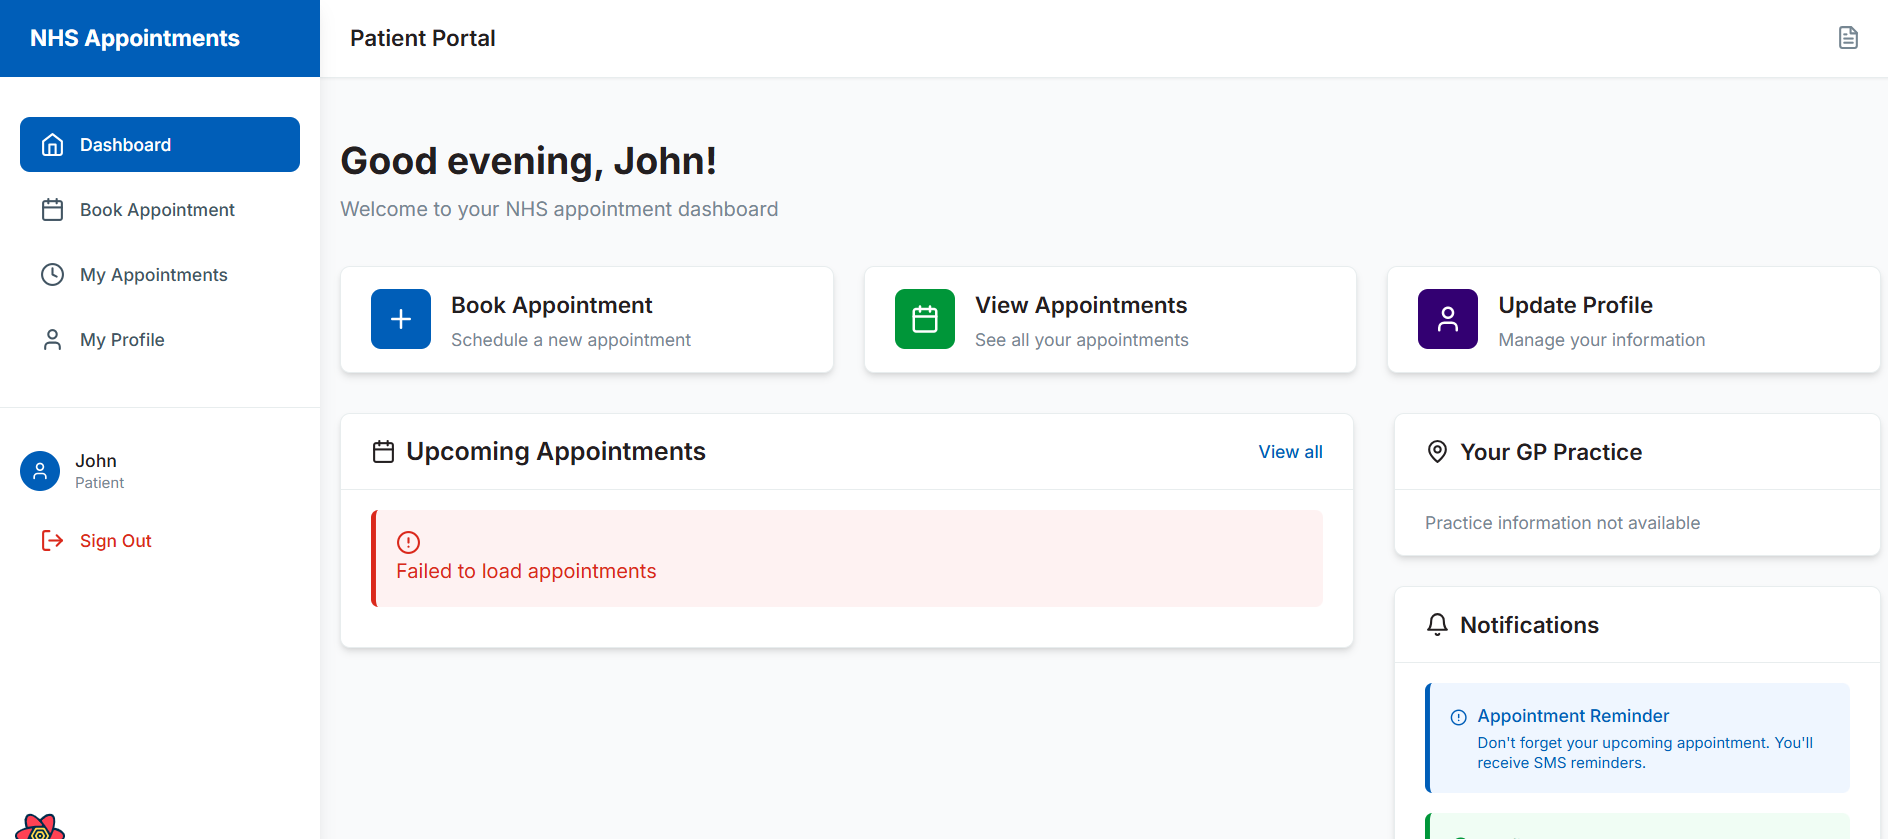Click View all link for upcoming appointments
The width and height of the screenshot is (1888, 839).
[x=1290, y=452]
